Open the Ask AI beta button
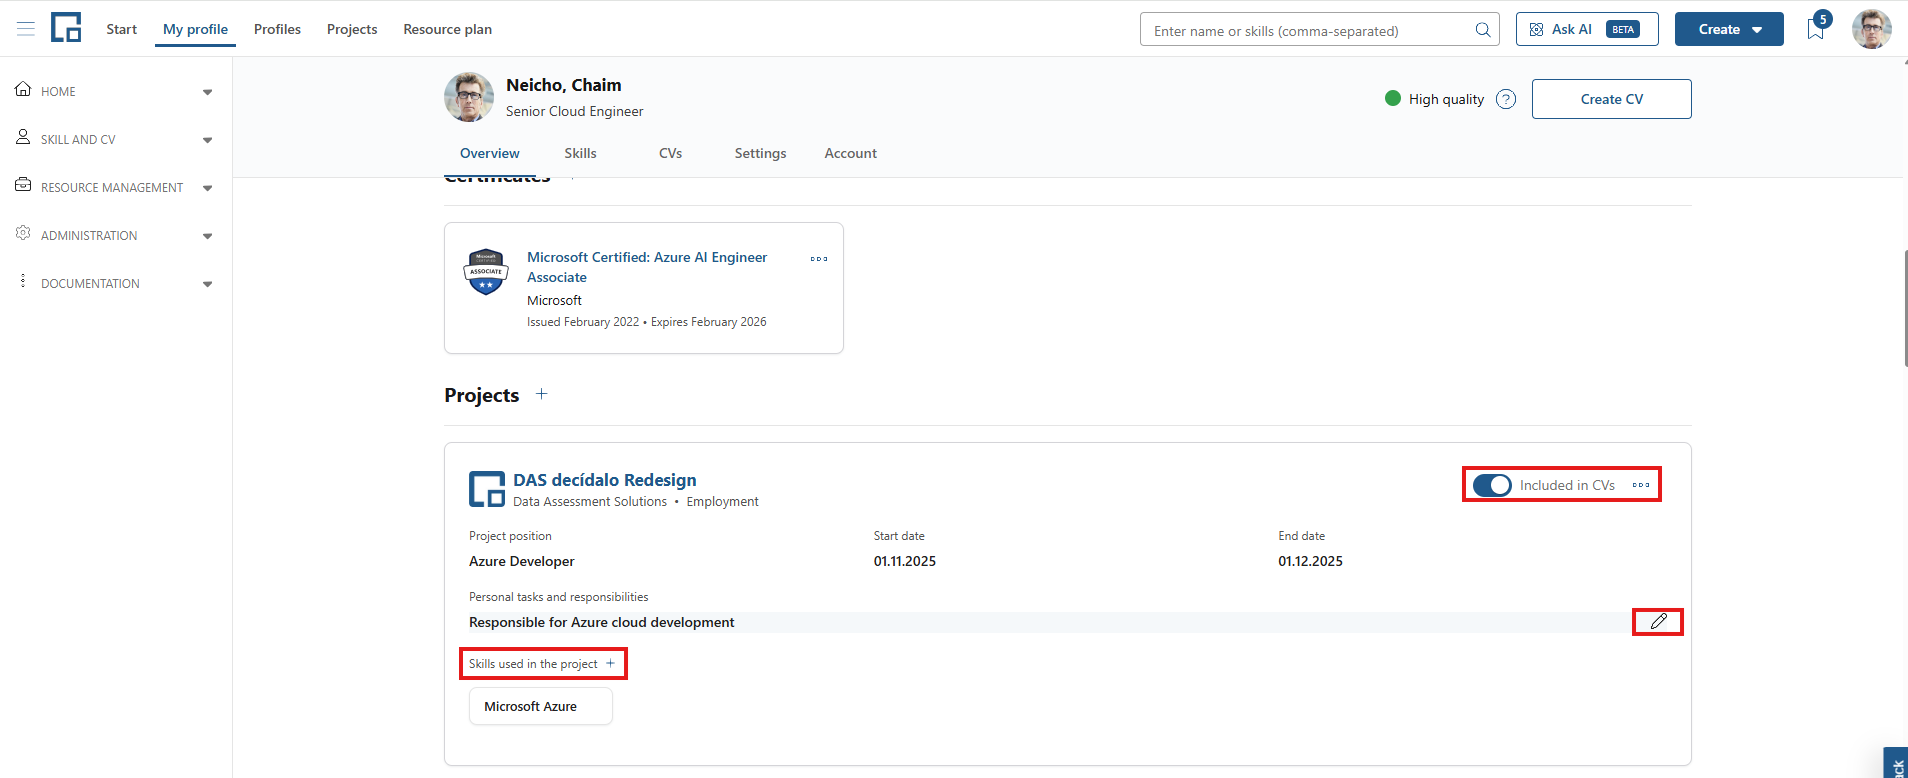Image resolution: width=1908 pixels, height=778 pixels. click(1587, 29)
